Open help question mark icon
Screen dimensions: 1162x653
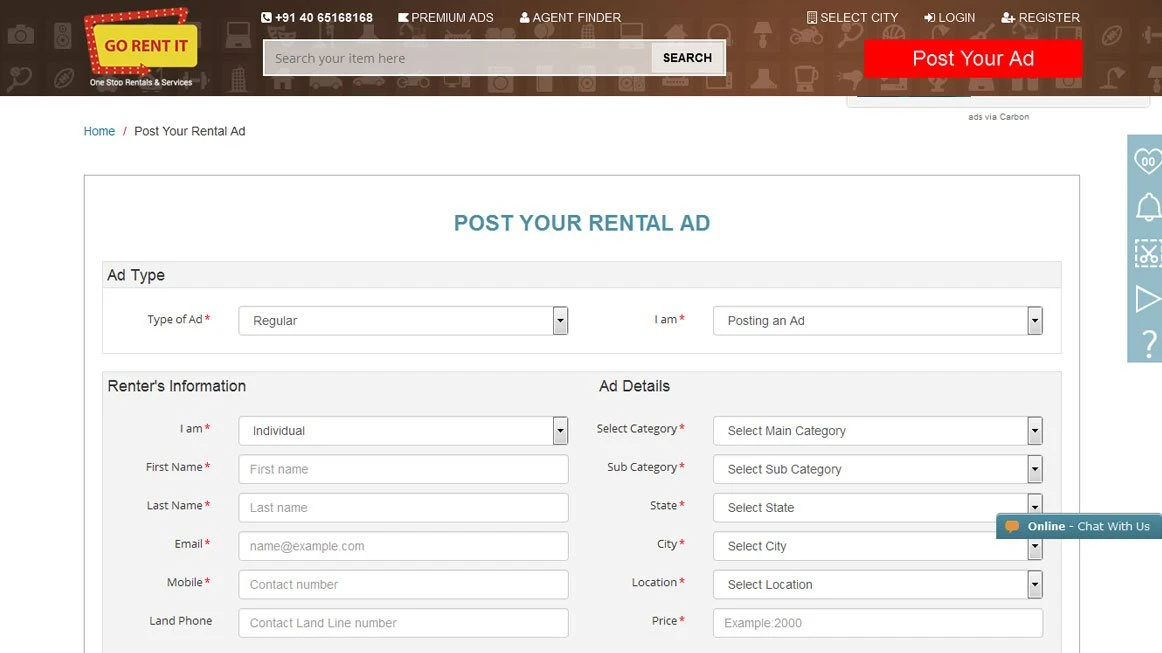(1148, 343)
